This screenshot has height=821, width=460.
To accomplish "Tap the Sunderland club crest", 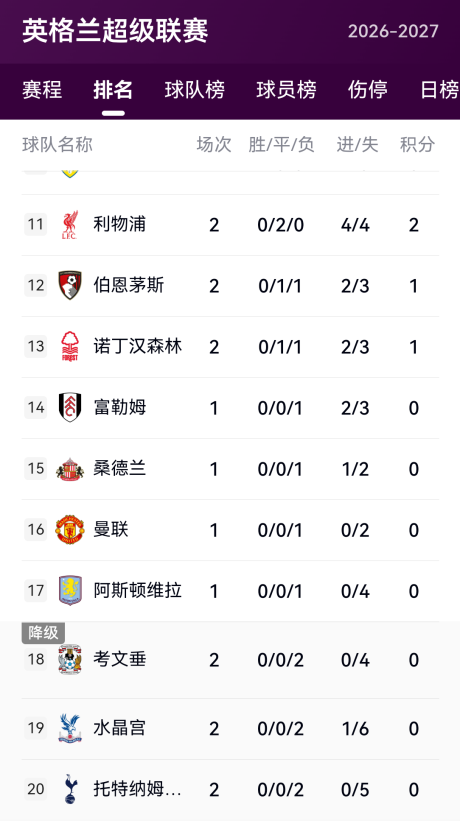I will 70,469.
